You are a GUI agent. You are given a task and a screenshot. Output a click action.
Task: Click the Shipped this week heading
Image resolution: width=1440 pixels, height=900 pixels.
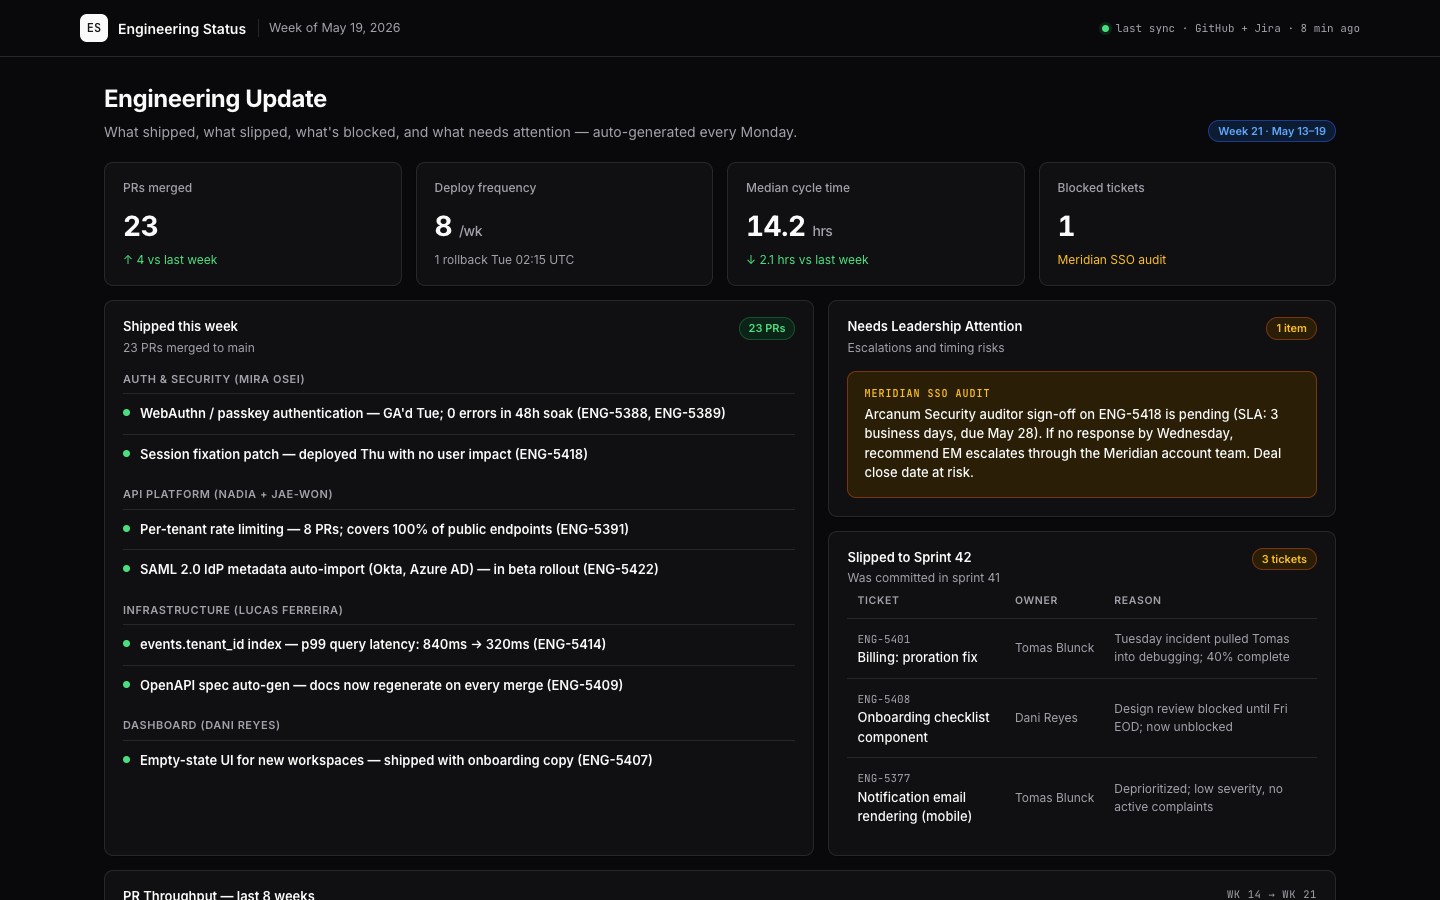[x=180, y=327]
